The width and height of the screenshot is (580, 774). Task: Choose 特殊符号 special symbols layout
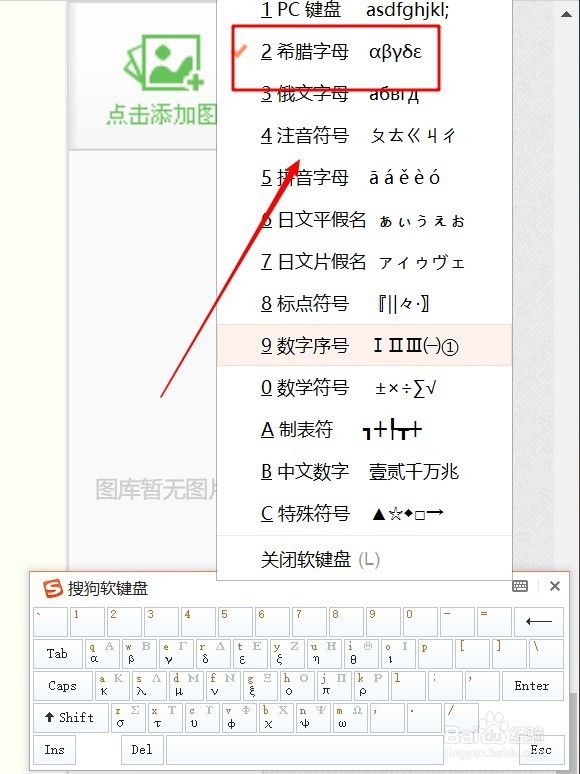point(364,514)
